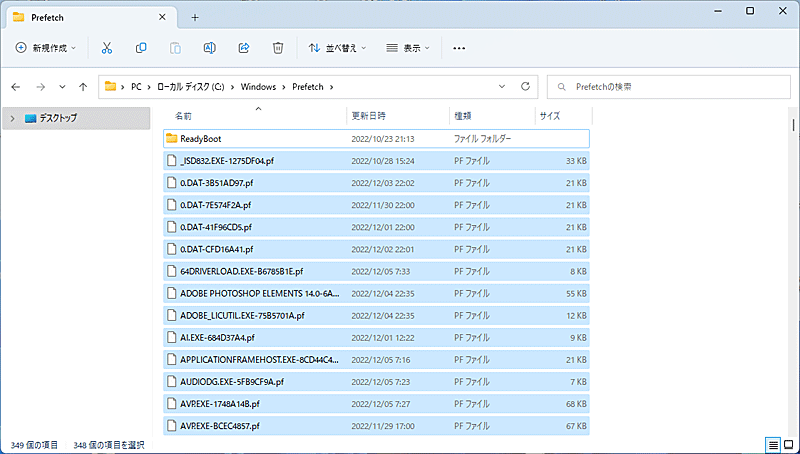Screen dimensions: 800x454
Task: Select 0.DAT-3B51AD97.pf file
Action: [x=377, y=183]
